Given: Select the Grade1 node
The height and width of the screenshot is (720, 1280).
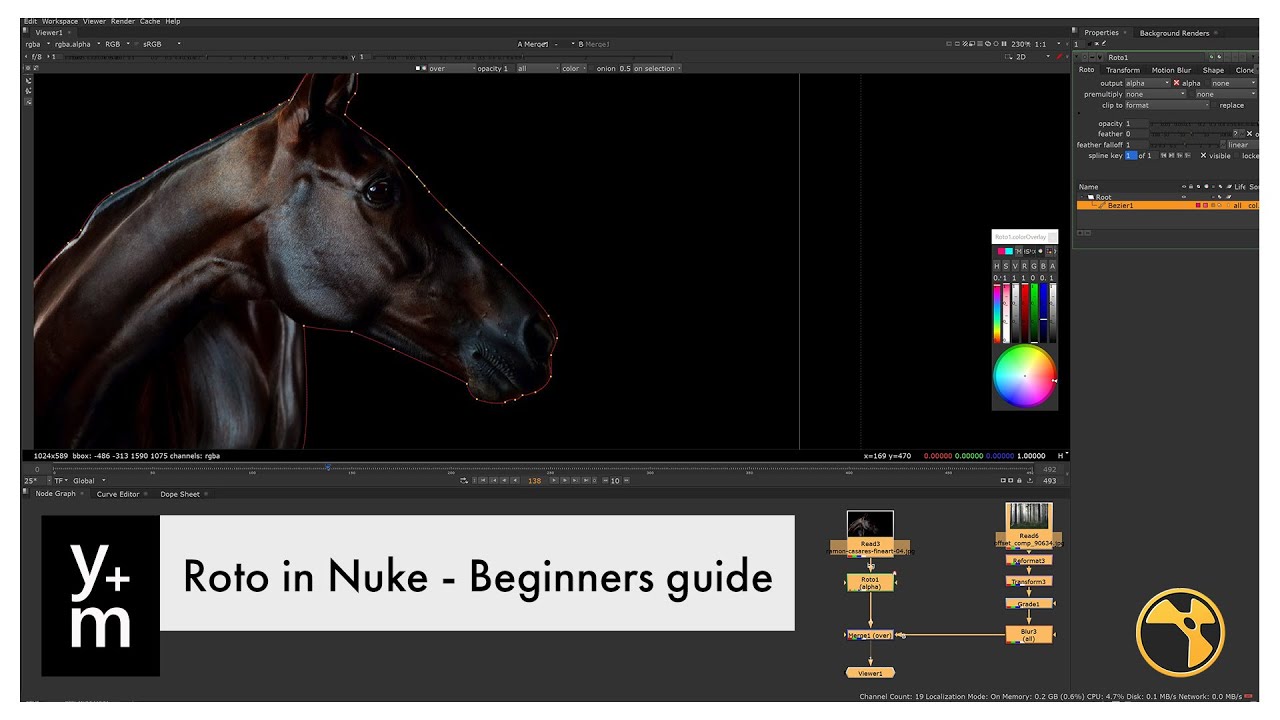Looking at the screenshot, I should point(1029,604).
